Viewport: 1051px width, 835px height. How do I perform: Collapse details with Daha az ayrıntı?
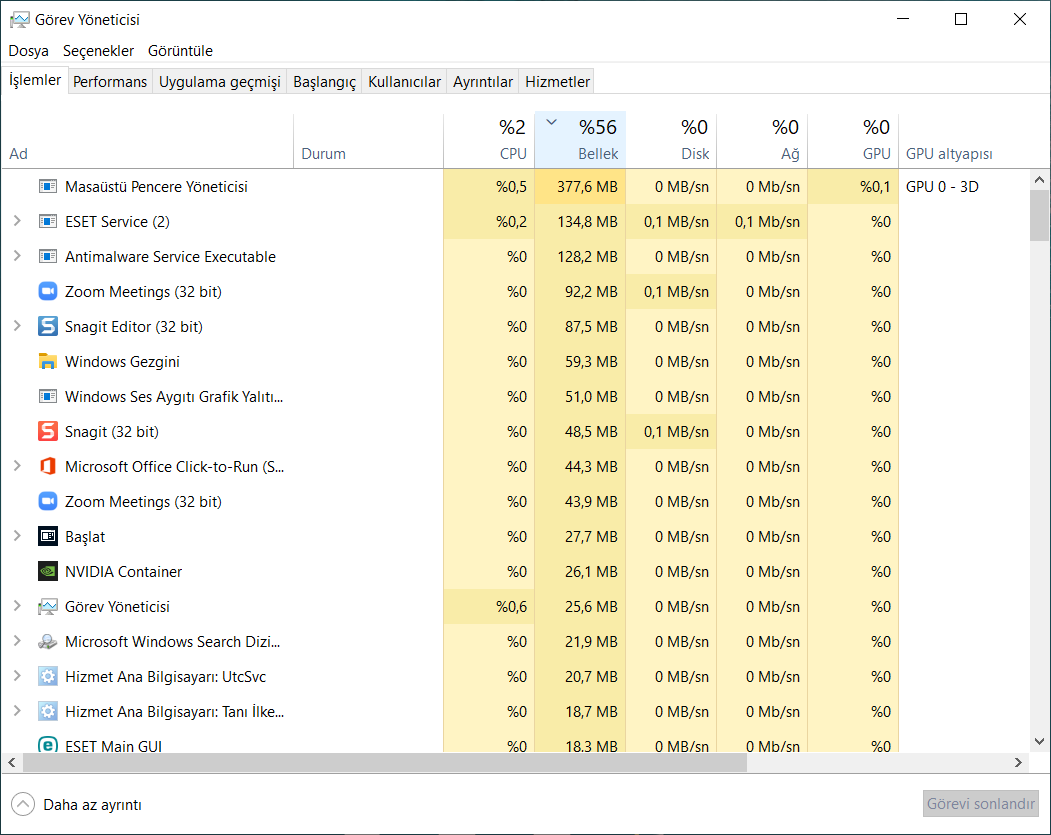coord(78,804)
